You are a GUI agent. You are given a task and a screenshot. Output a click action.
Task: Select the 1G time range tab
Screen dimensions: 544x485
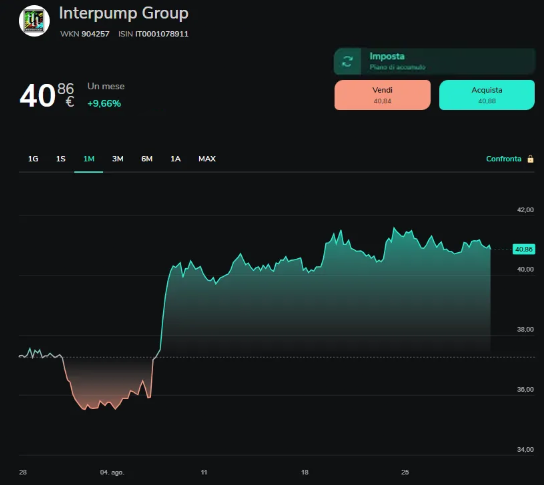click(x=33, y=159)
